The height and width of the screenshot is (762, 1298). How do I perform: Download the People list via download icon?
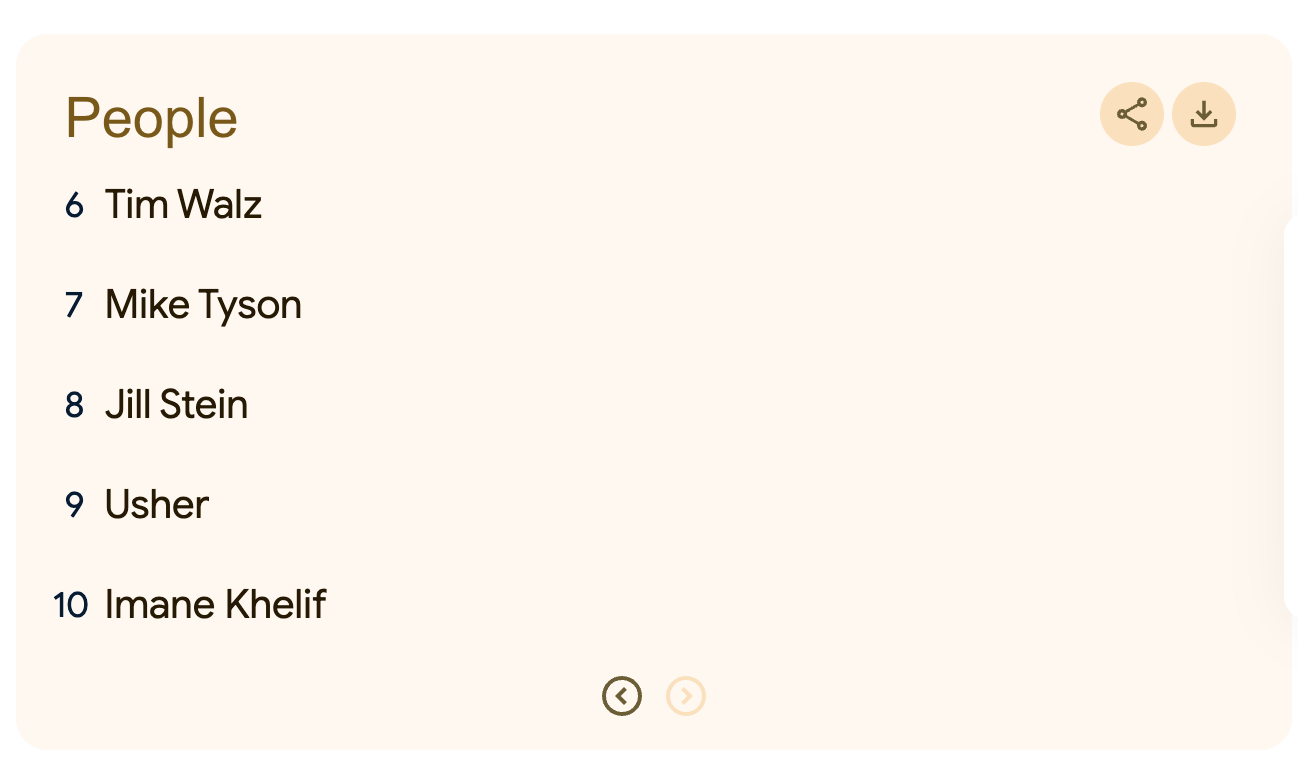tap(1204, 114)
